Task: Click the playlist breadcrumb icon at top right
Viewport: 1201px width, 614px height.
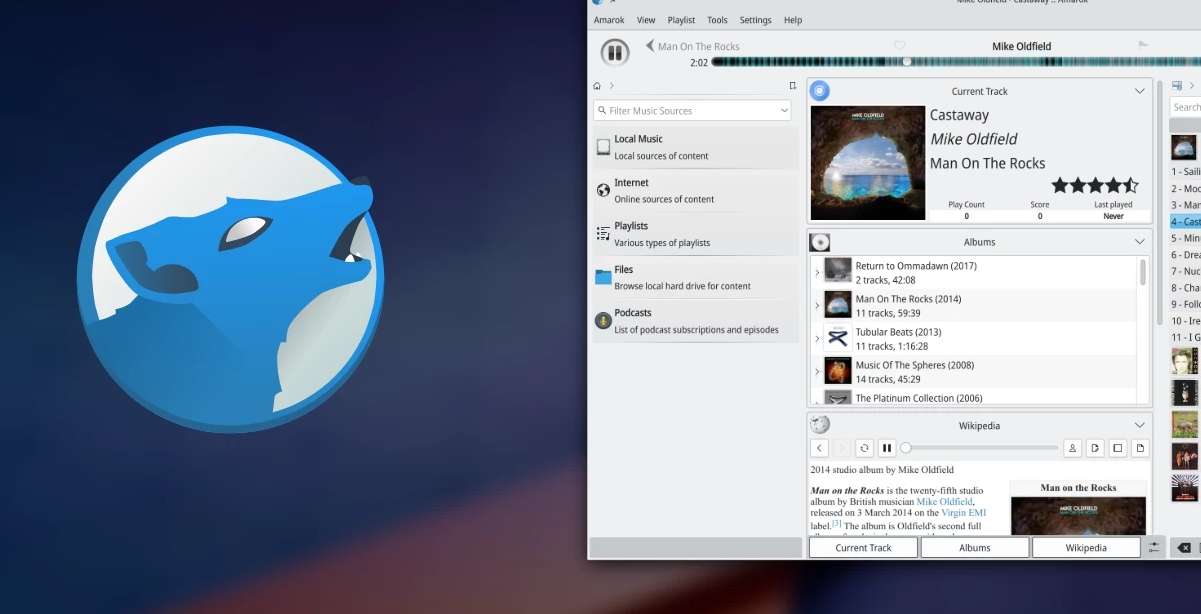Action: tap(1177, 86)
